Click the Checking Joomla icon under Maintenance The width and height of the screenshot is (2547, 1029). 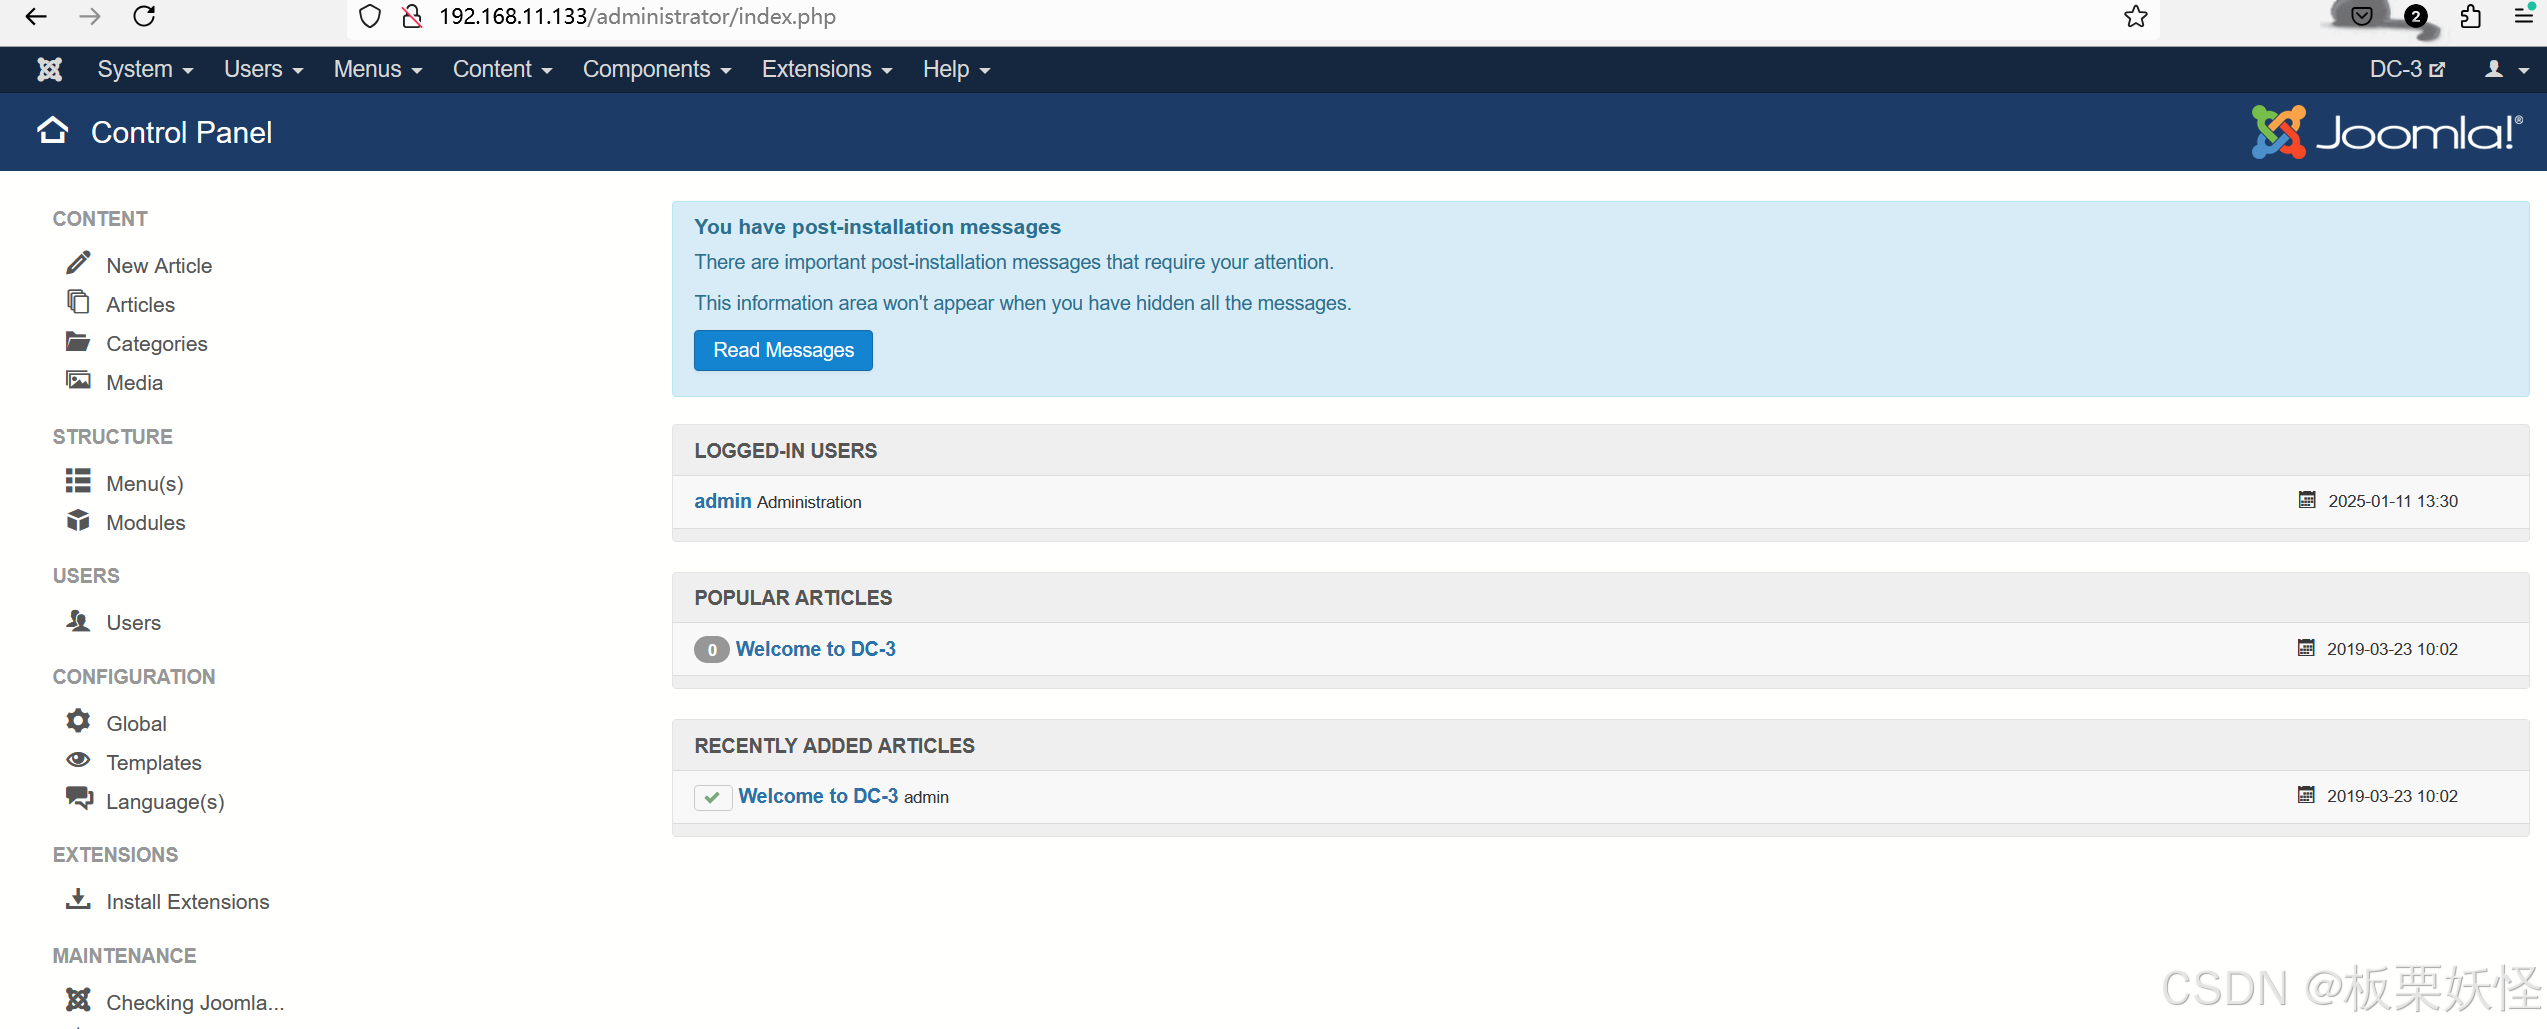click(x=78, y=1000)
